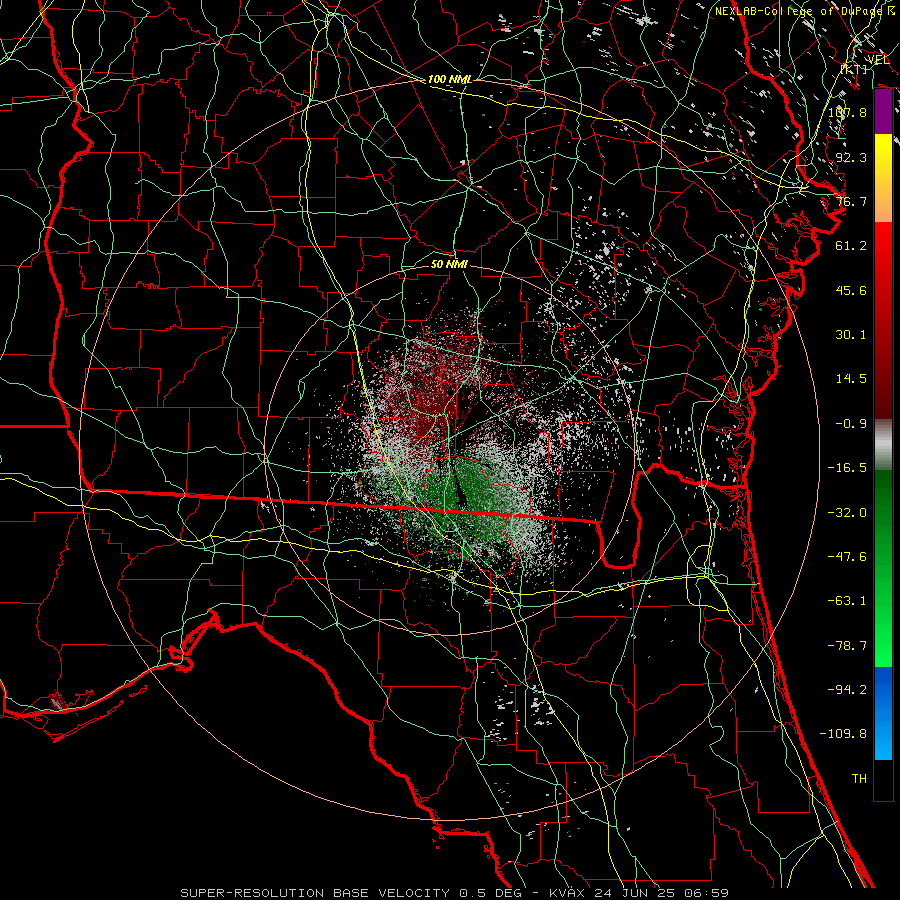This screenshot has width=900, height=900.
Task: Click the -109.8 velocity scale value
Action: (844, 734)
